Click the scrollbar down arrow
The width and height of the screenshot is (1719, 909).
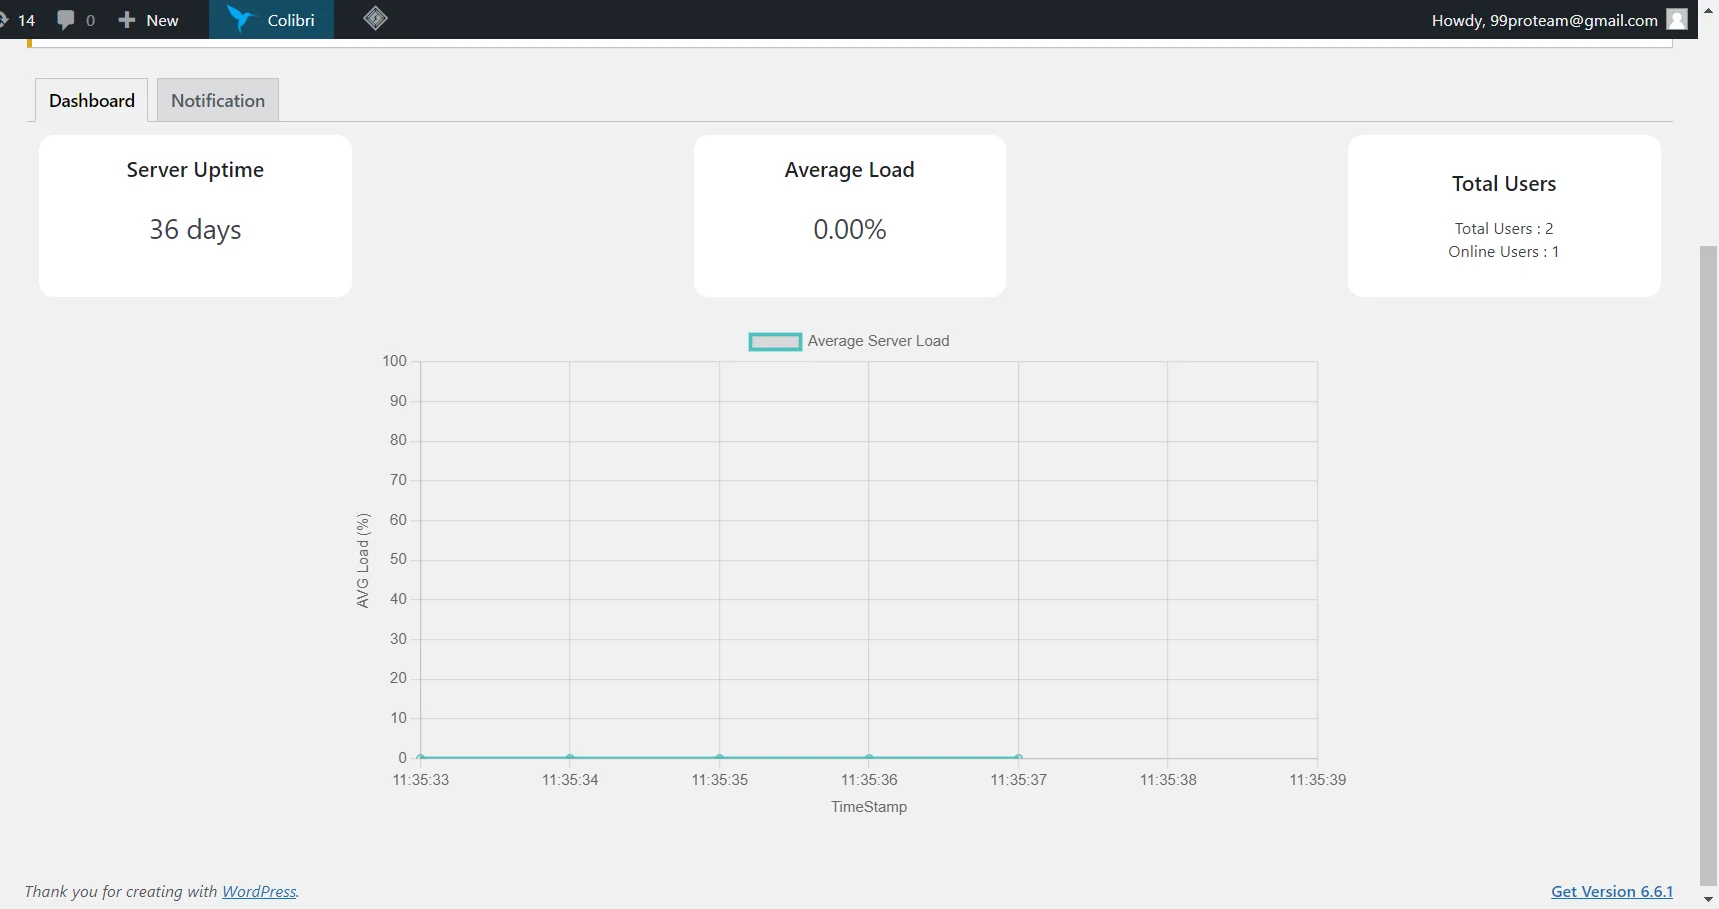click(1709, 899)
